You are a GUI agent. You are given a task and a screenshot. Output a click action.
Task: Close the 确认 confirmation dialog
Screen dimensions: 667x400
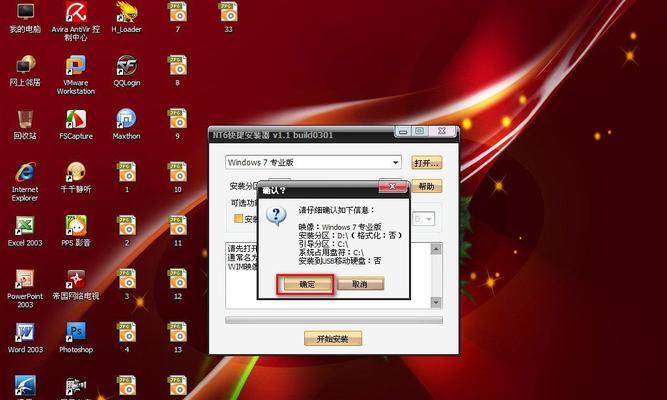393,186
